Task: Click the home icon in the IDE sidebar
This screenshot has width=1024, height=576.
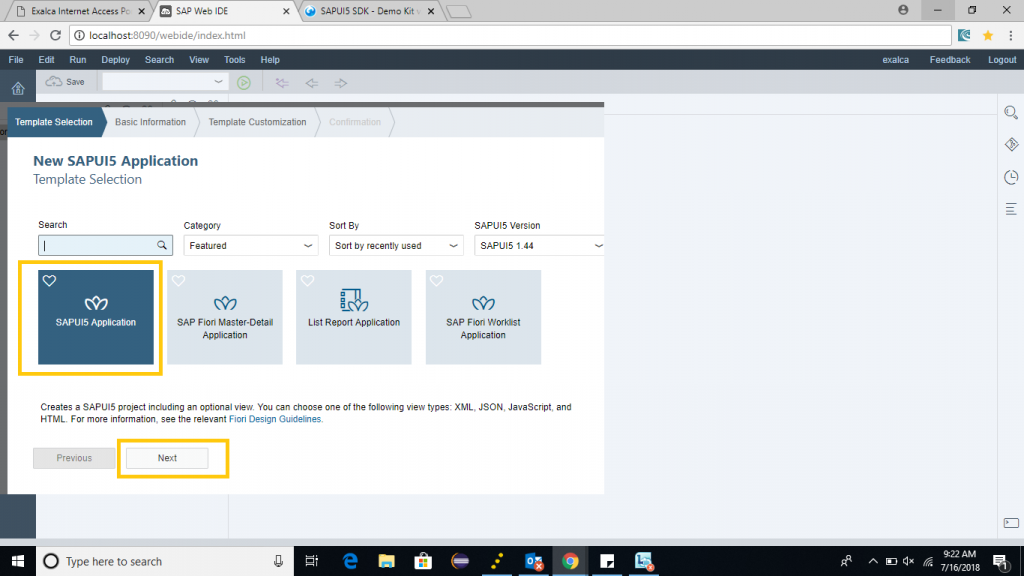Action: click(x=18, y=88)
